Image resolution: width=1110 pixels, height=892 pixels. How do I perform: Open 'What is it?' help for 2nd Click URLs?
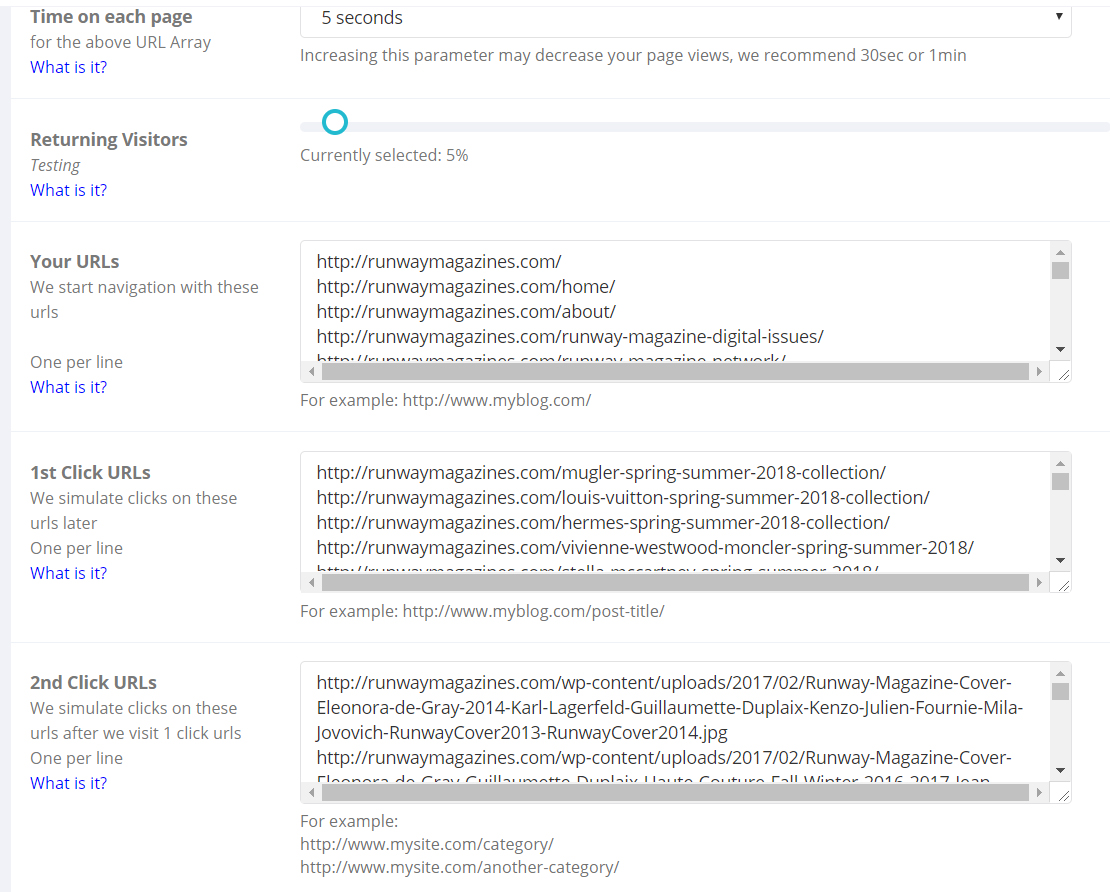click(x=68, y=783)
